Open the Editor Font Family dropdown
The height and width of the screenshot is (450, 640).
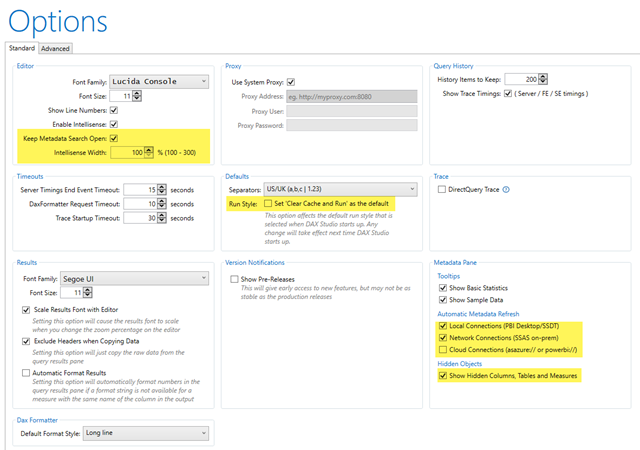pyautogui.click(x=159, y=82)
